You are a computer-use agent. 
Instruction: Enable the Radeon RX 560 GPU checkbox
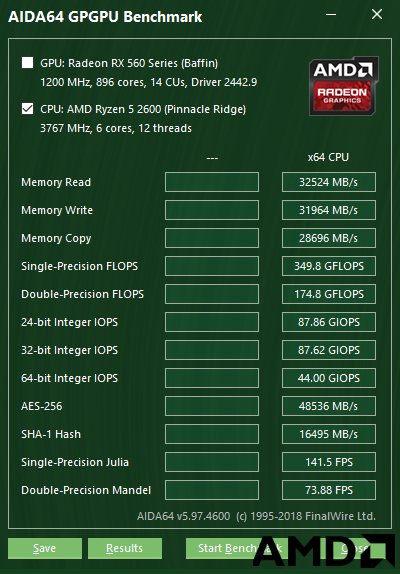(x=27, y=63)
